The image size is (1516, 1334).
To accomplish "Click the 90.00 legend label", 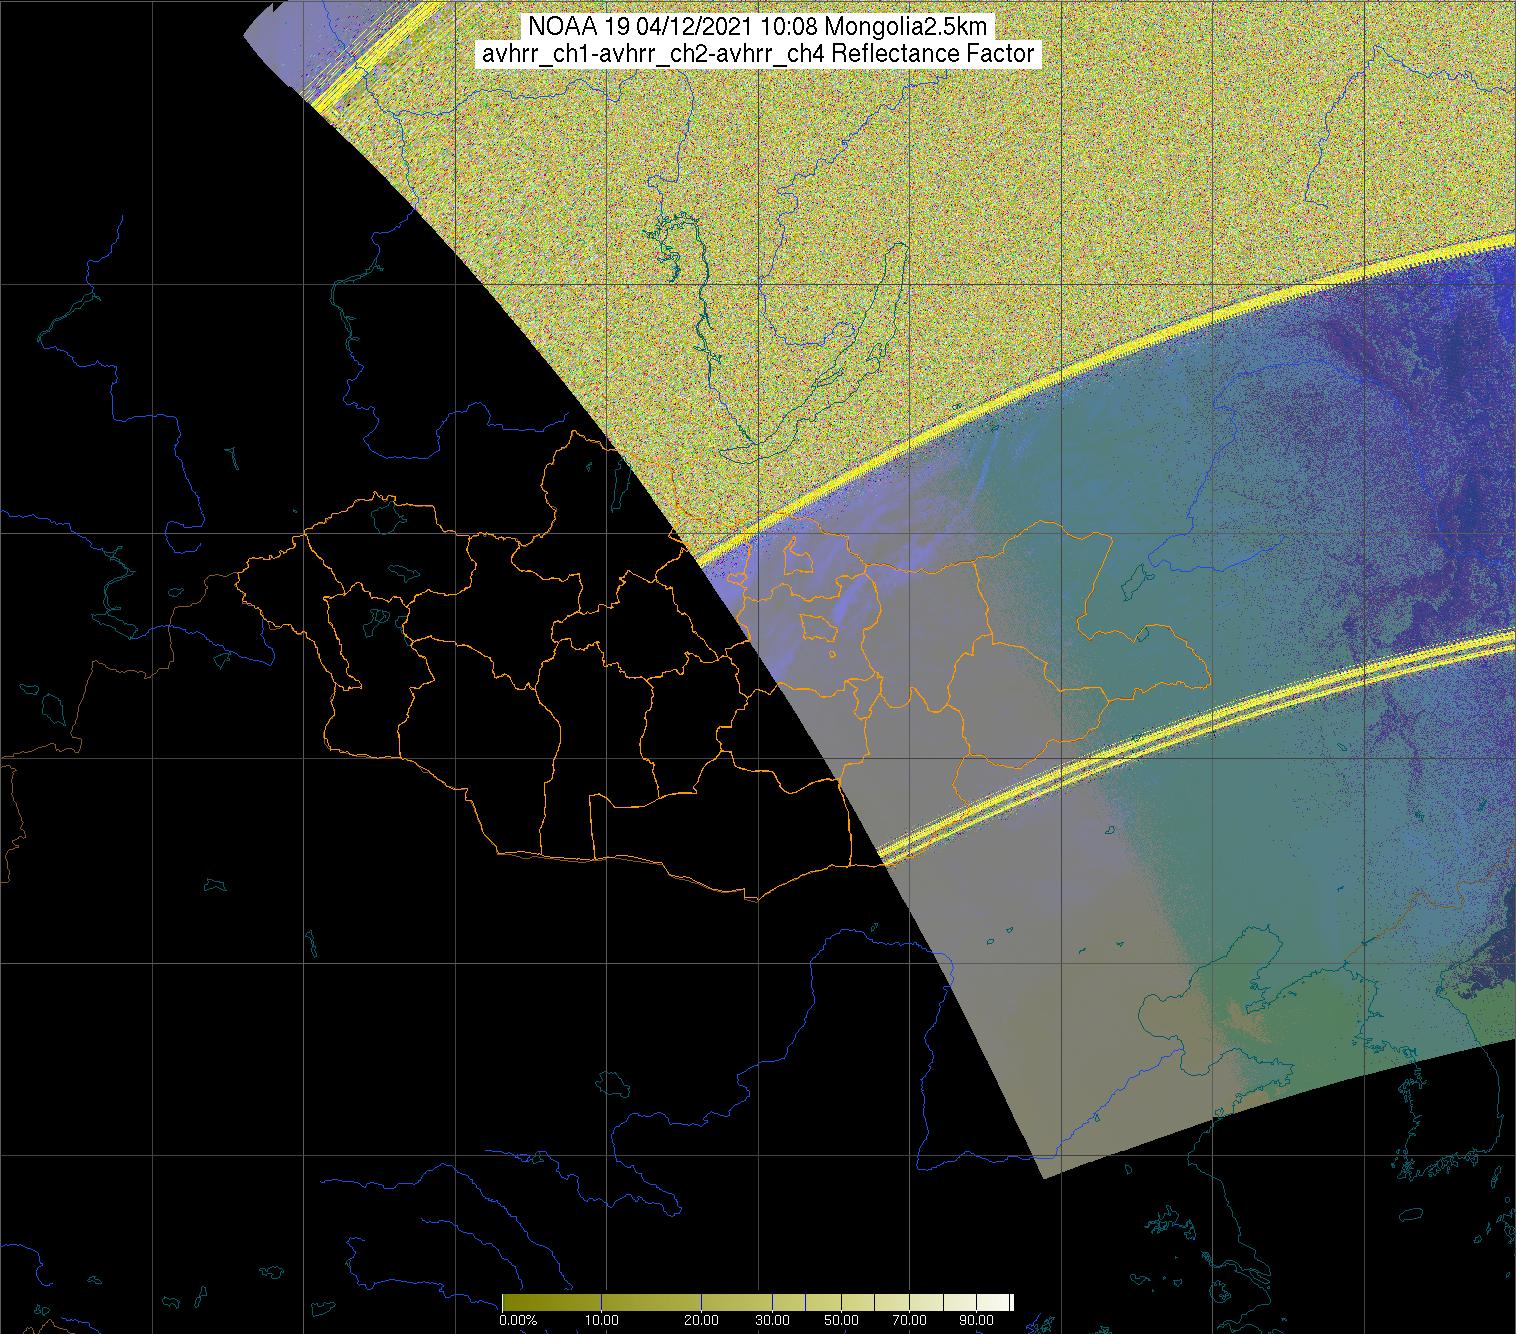I will tap(977, 1320).
